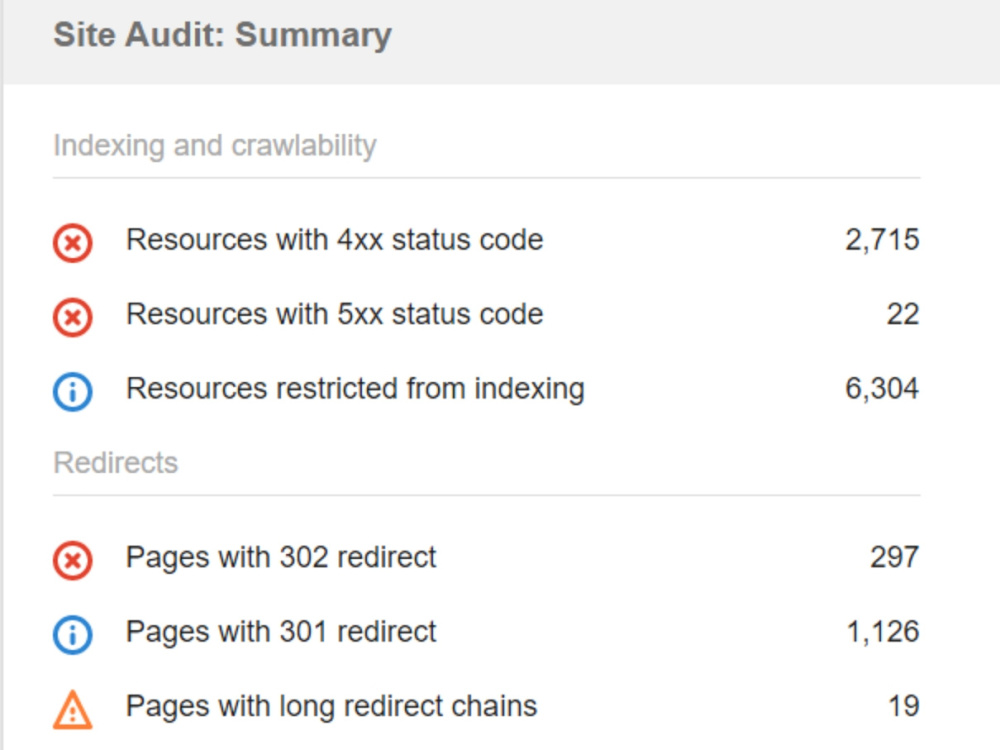The width and height of the screenshot is (1000, 750).
Task: Click the 1,126 count for 301 redirects
Action: [883, 632]
